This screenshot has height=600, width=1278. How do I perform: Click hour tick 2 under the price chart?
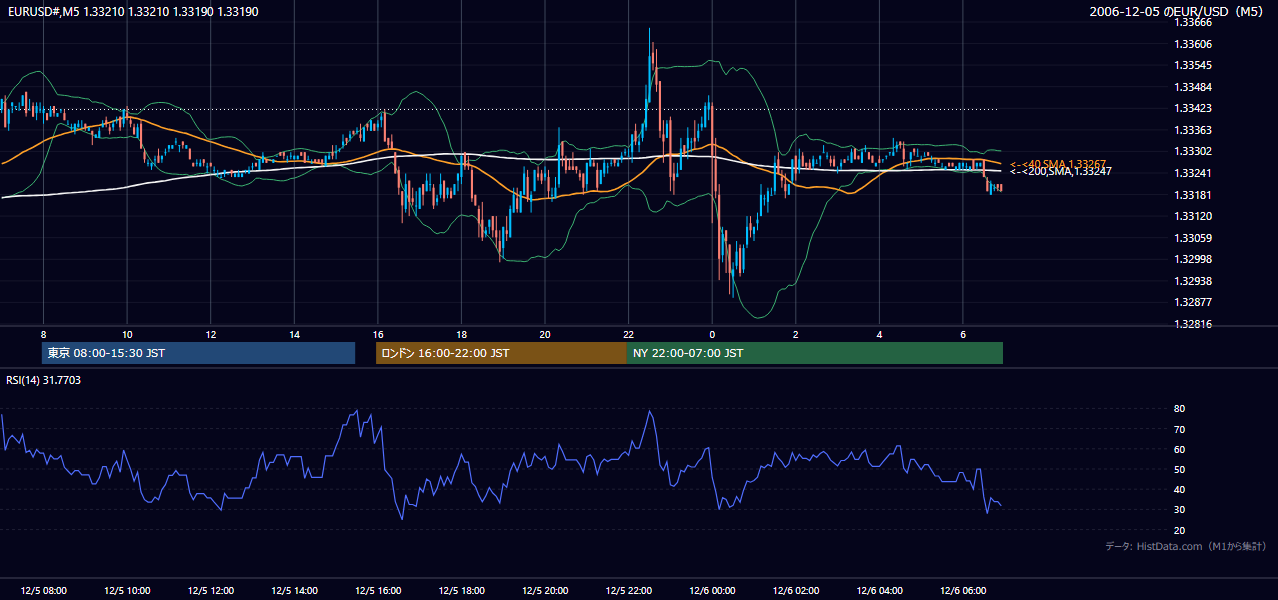(x=796, y=334)
